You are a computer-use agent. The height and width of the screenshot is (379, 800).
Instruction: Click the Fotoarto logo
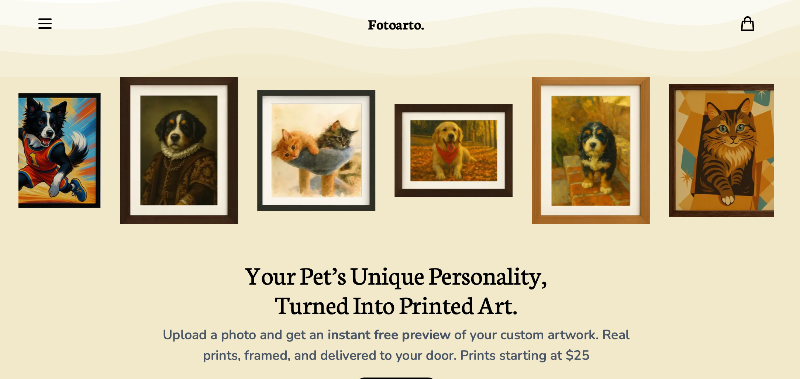pos(396,25)
